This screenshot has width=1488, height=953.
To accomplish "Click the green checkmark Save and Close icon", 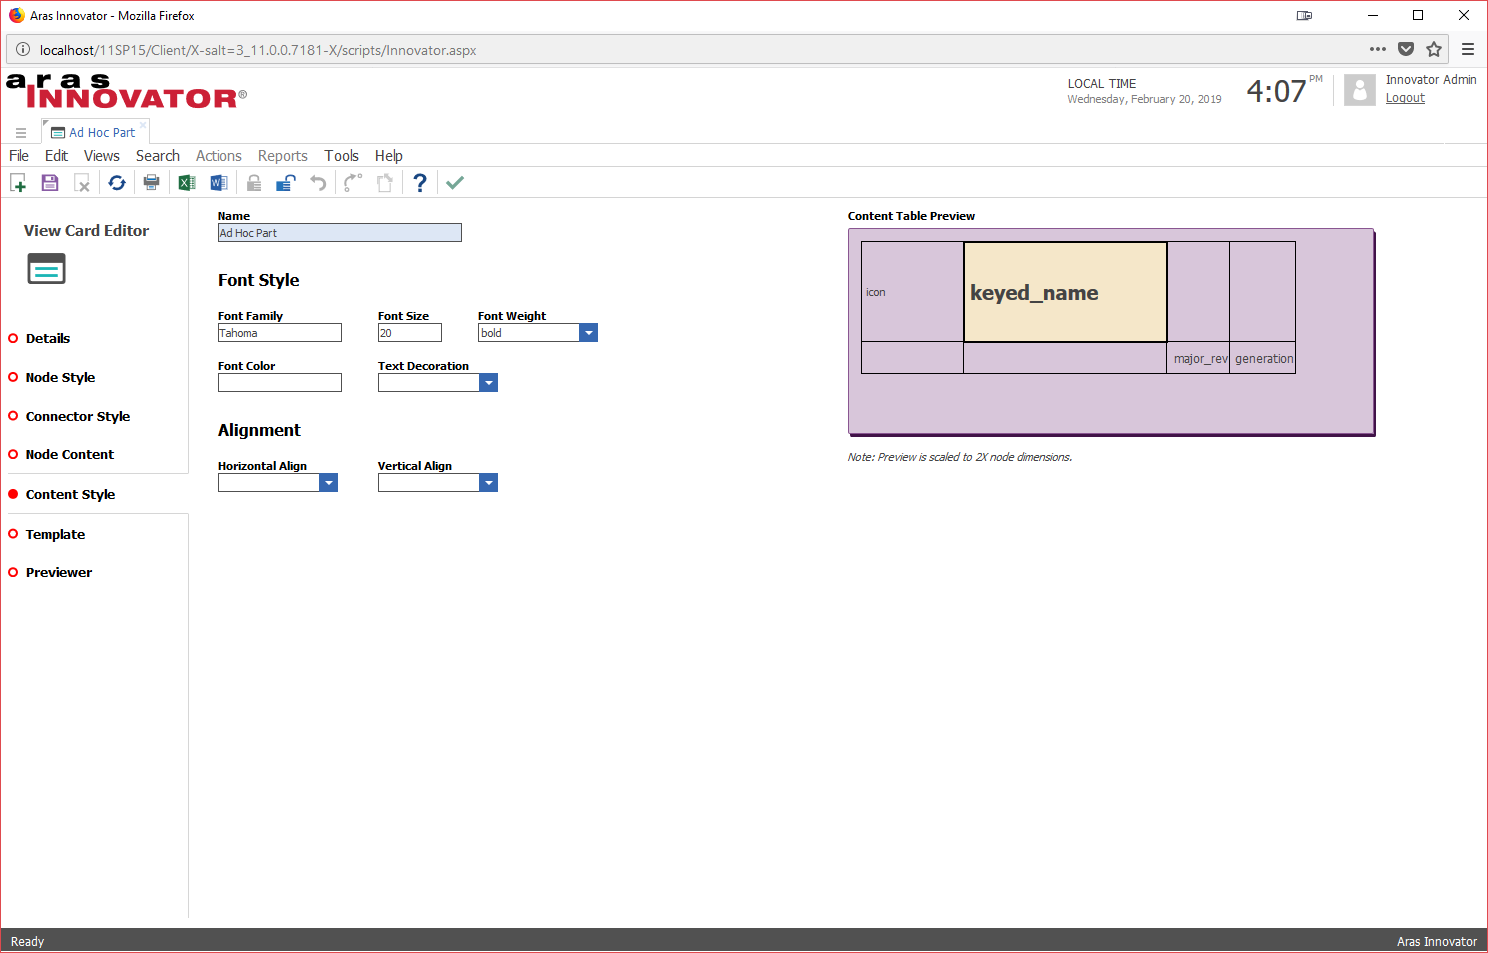I will [455, 182].
